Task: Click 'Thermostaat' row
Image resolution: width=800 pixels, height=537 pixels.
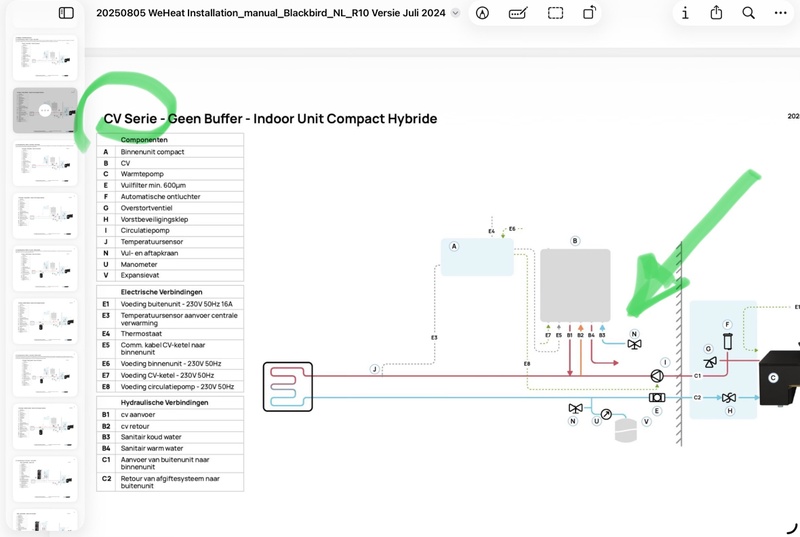Action: [170, 334]
